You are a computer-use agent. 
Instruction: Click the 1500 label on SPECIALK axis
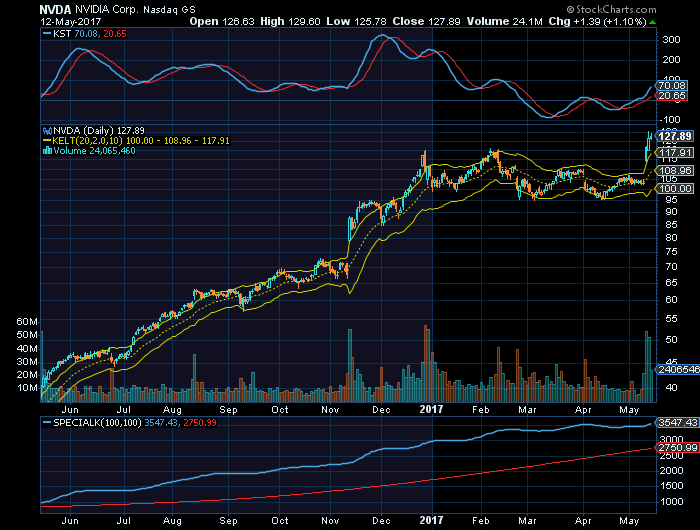pyautogui.click(x=672, y=486)
